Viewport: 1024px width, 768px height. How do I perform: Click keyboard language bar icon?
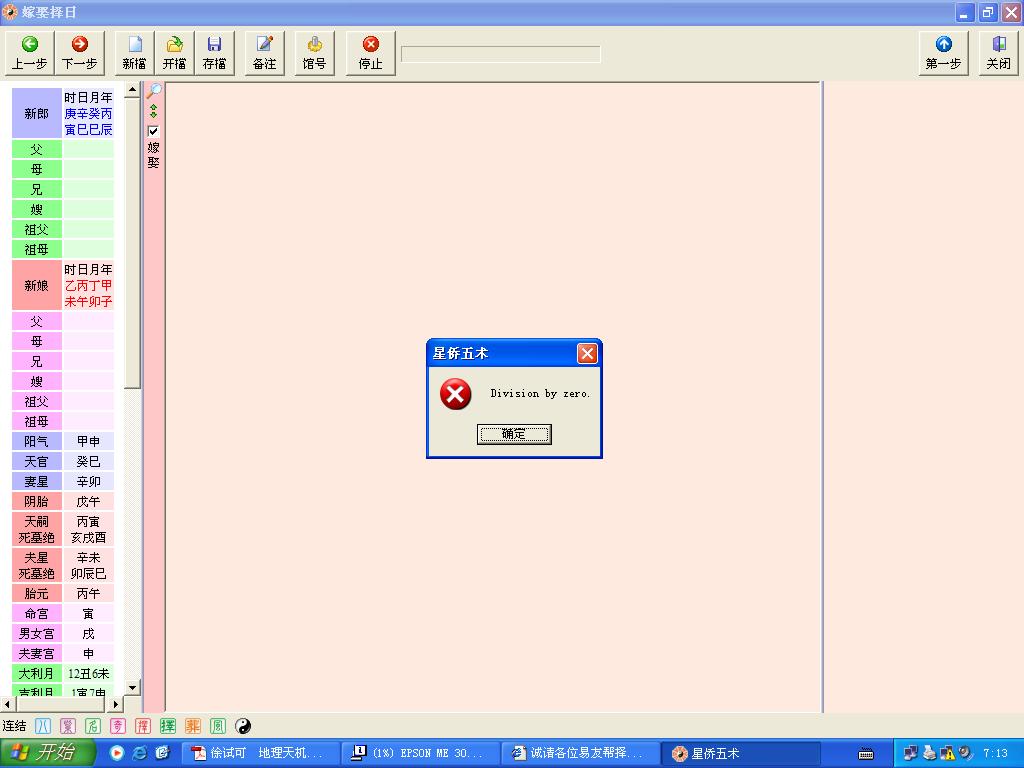[866, 754]
